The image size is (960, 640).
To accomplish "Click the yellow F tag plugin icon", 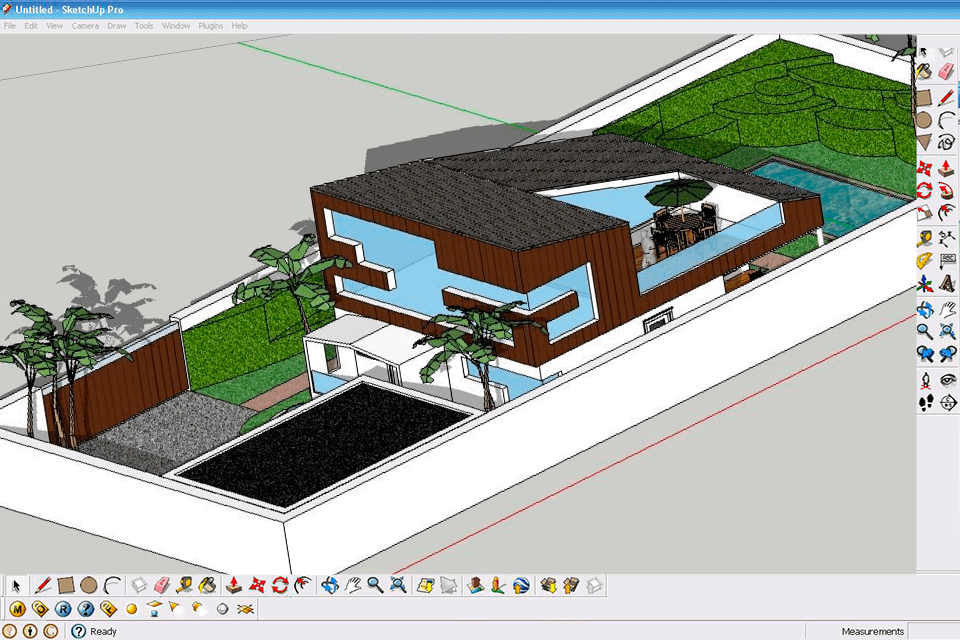I will [108, 609].
